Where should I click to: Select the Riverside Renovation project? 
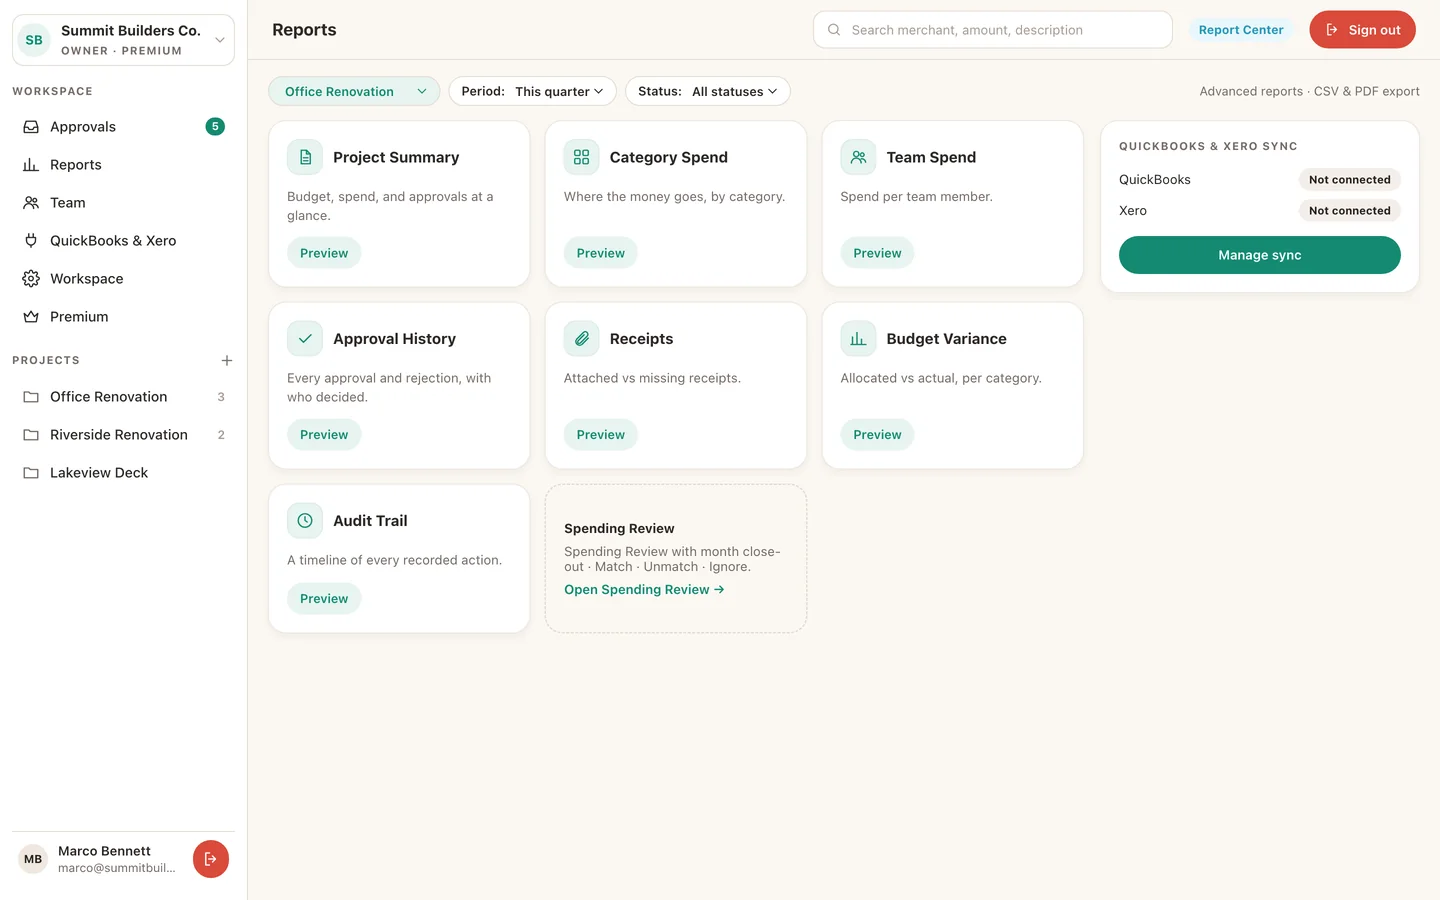[123, 435]
